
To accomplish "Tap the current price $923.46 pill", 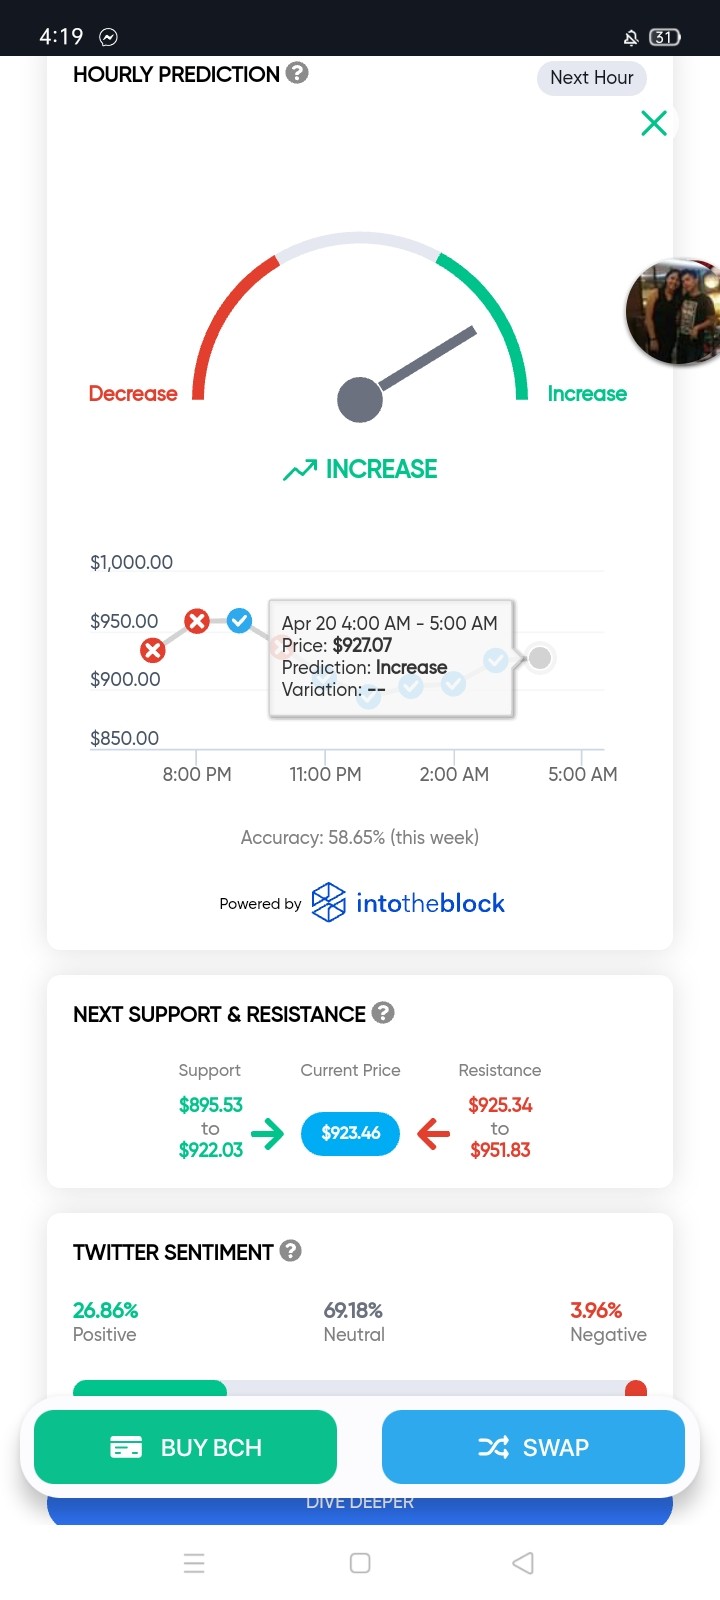I will [x=350, y=1133].
